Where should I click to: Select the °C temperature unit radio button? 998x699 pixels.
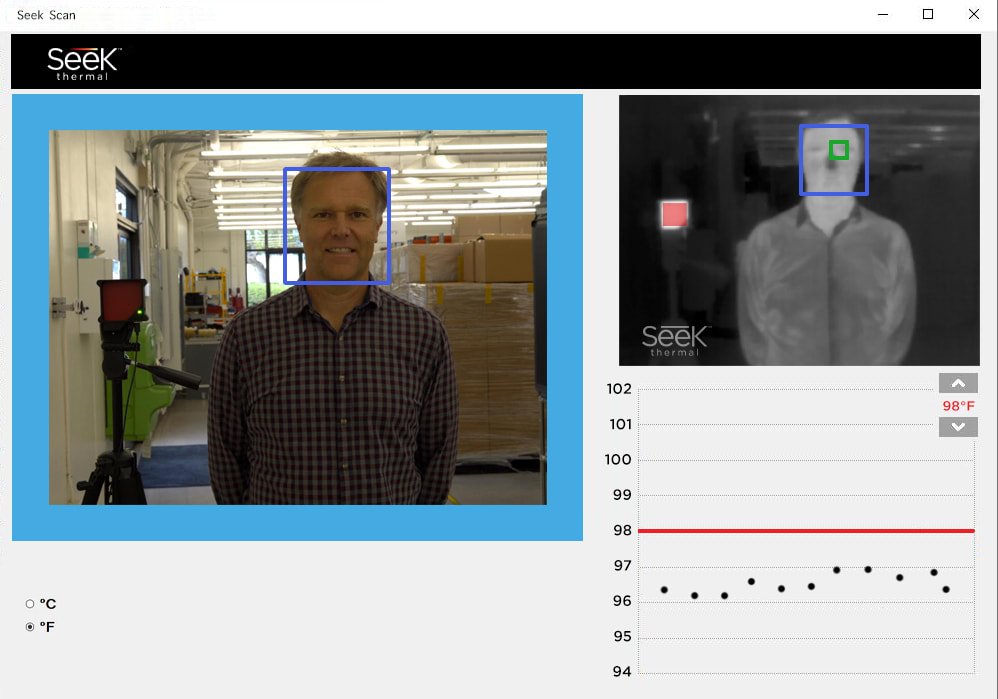(30, 604)
